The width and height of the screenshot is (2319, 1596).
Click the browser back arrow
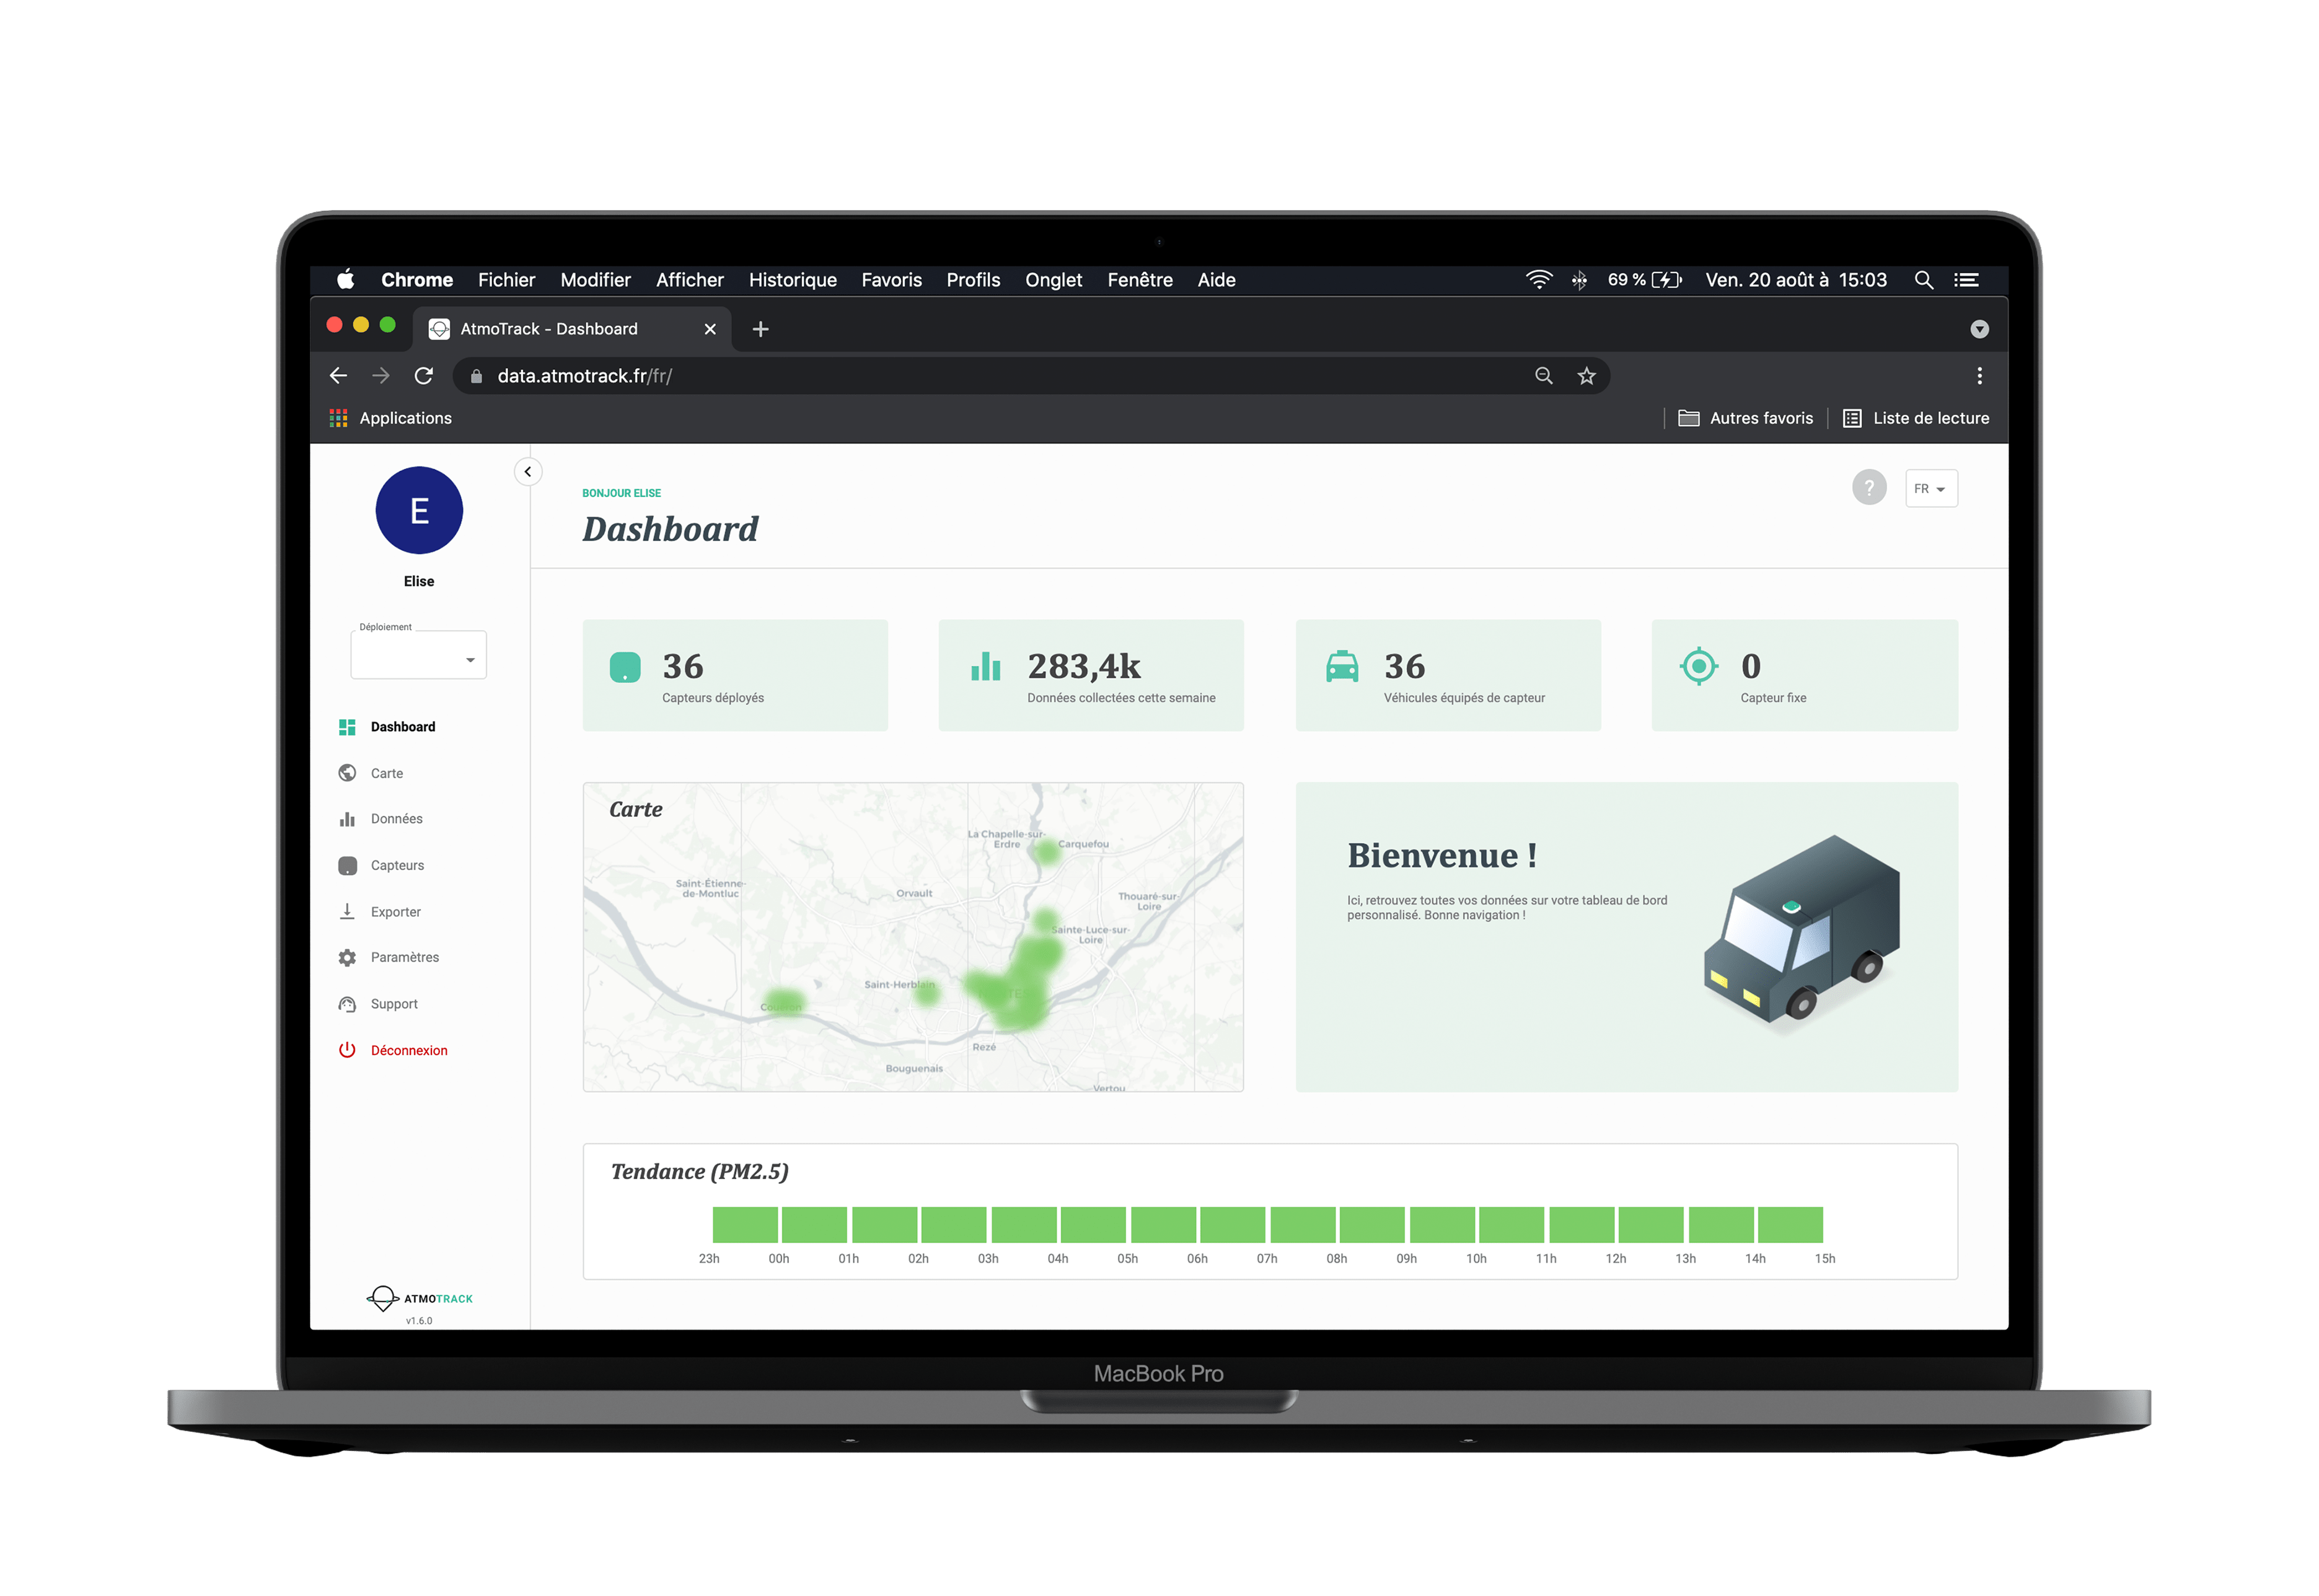338,376
